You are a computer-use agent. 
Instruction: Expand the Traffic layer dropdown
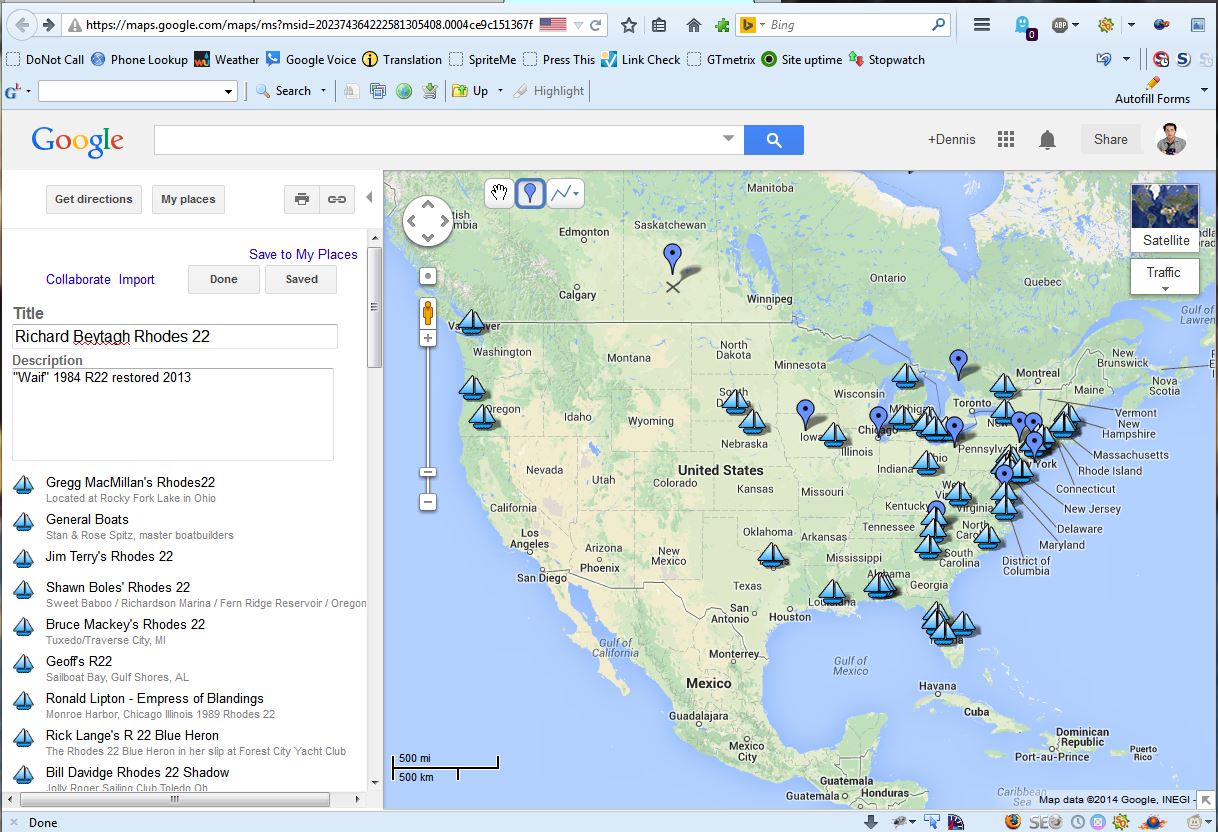click(1165, 277)
